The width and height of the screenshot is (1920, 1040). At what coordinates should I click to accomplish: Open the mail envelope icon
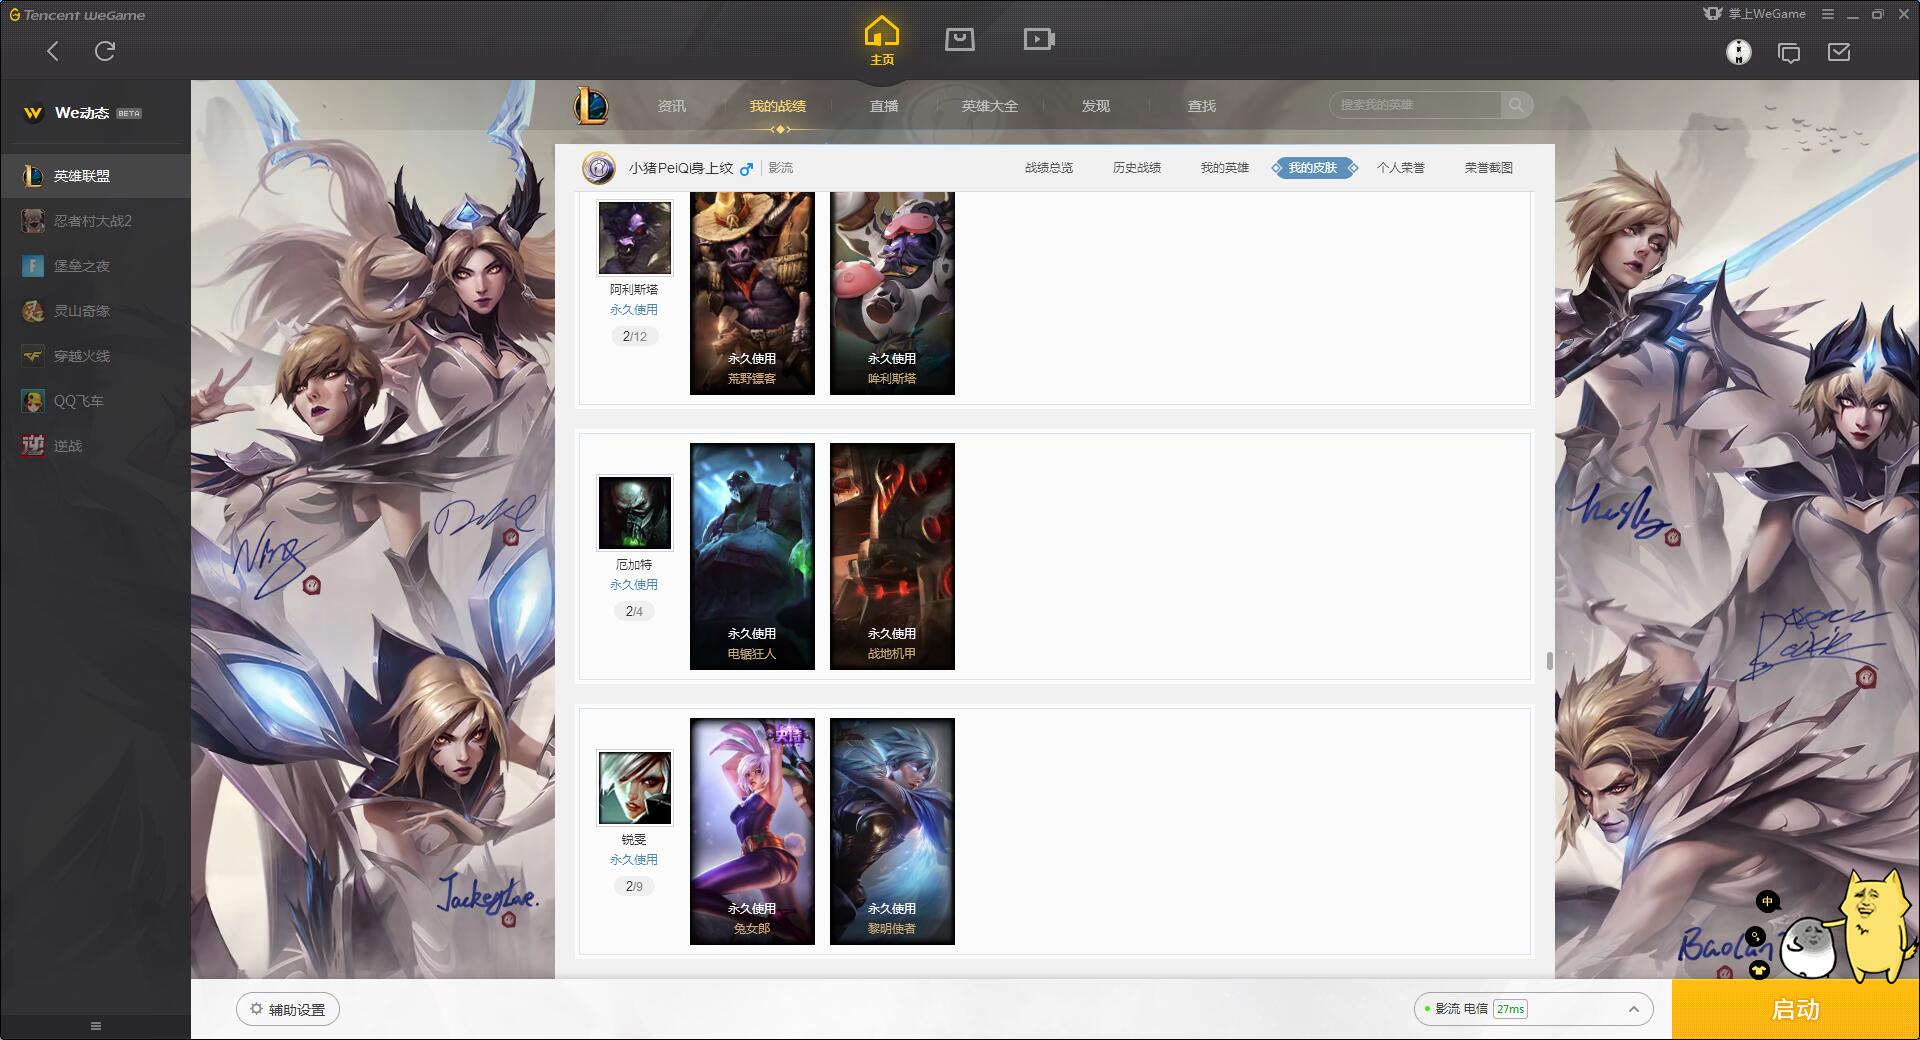(x=1839, y=52)
